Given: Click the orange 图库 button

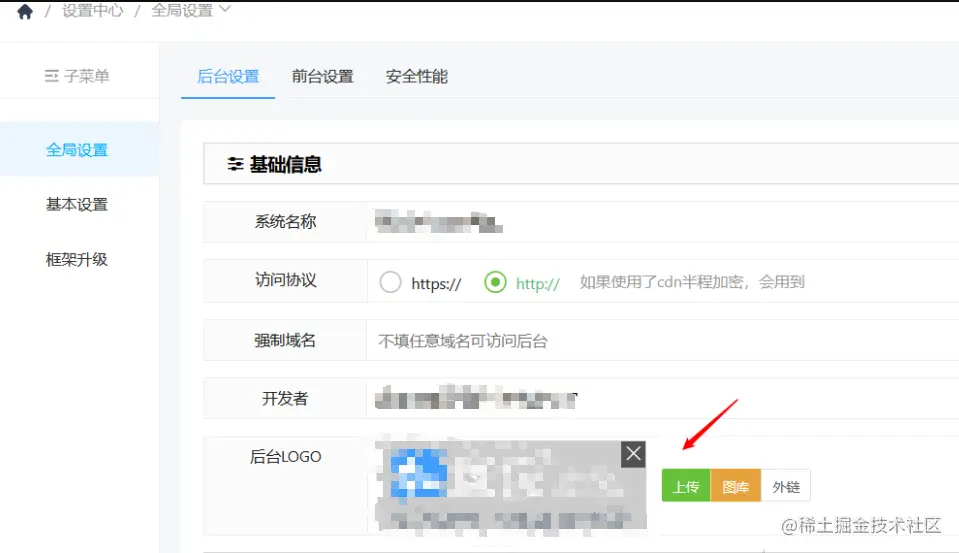Looking at the screenshot, I should 736,486.
